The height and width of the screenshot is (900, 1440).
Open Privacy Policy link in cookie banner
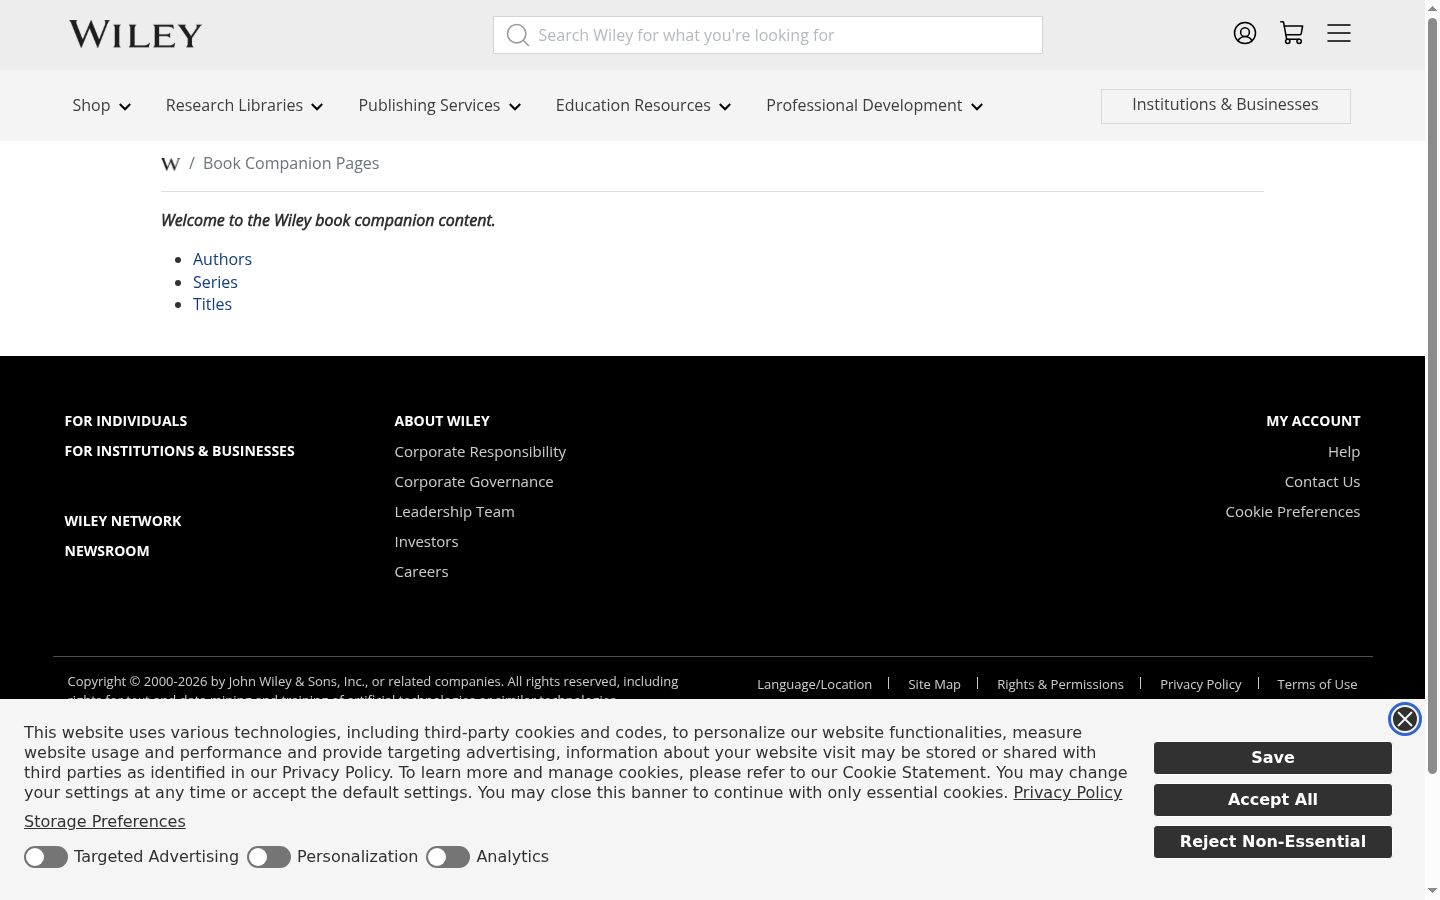(x=1067, y=793)
